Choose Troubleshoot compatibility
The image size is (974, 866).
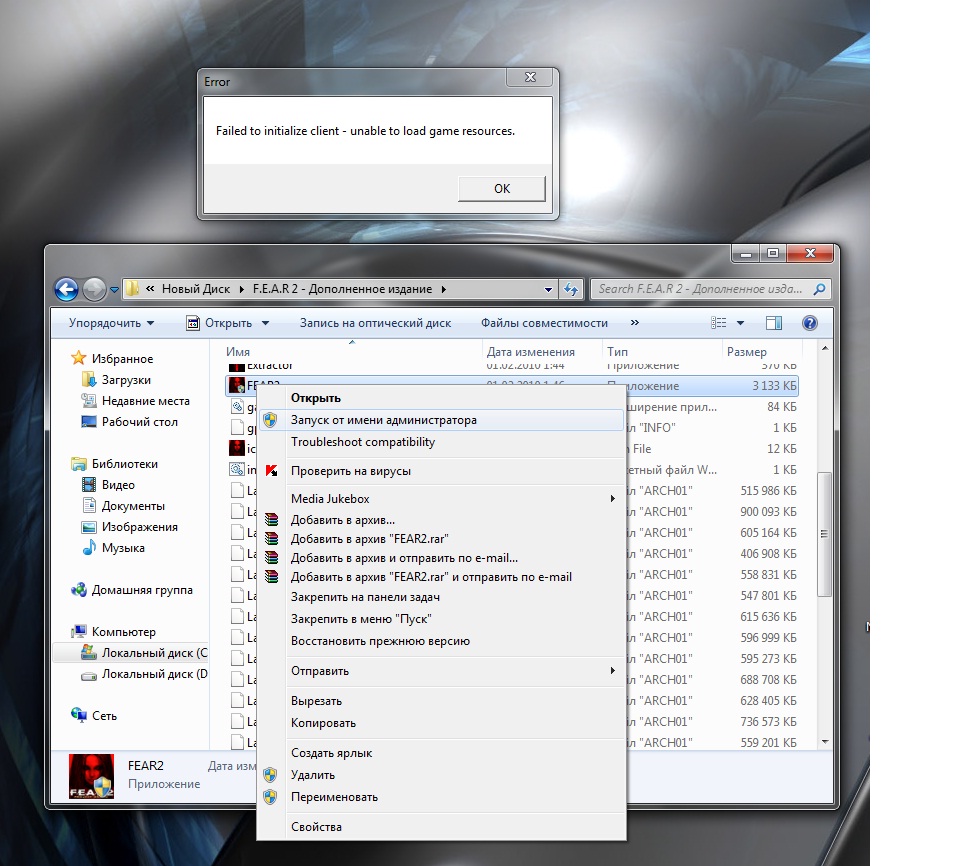(x=442, y=442)
